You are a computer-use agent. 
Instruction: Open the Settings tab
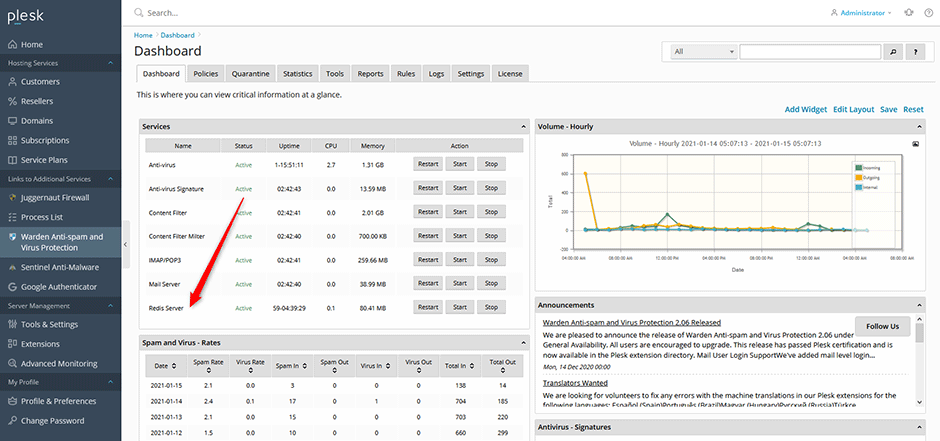pos(471,74)
